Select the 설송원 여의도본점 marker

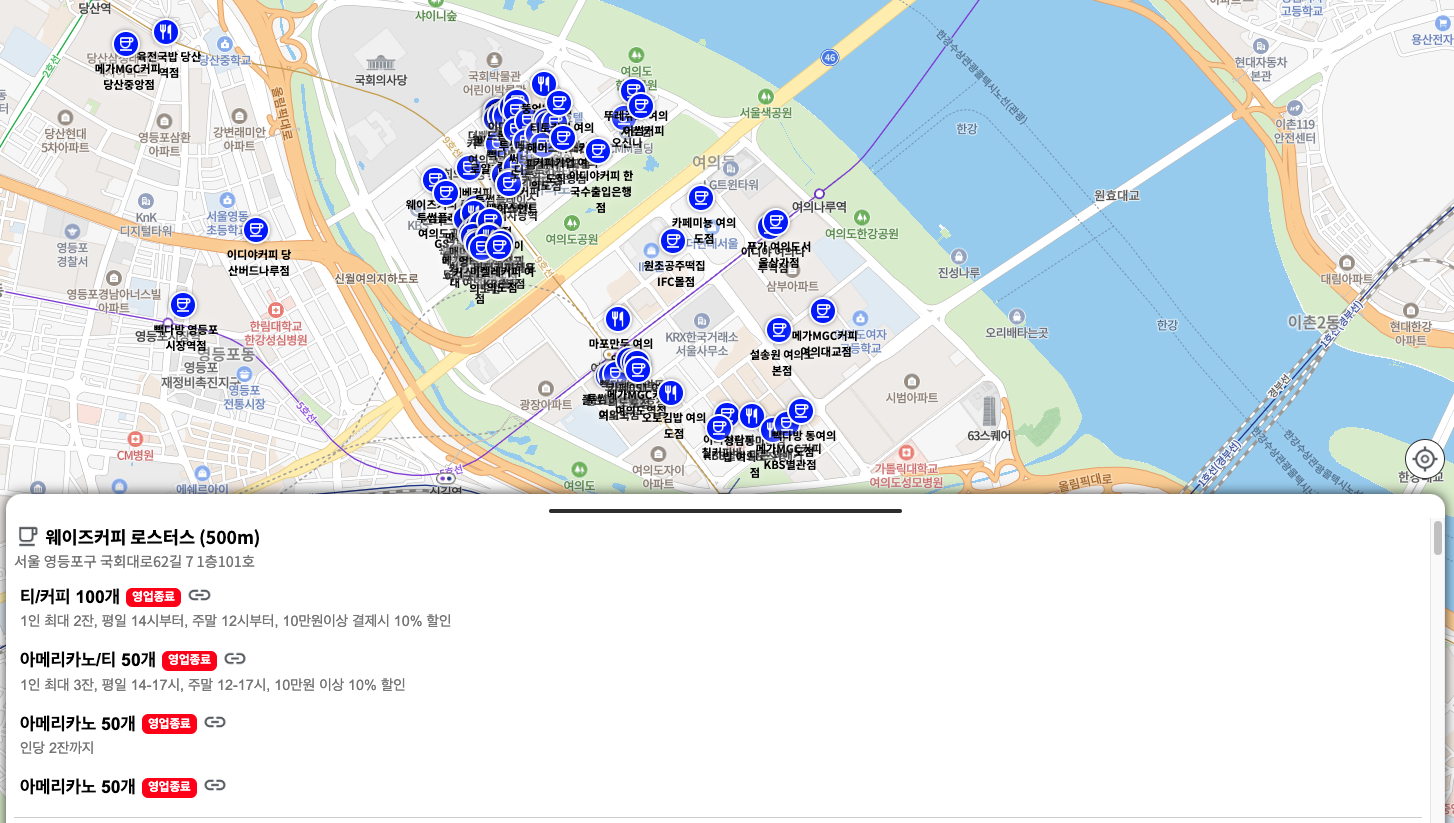pos(779,329)
